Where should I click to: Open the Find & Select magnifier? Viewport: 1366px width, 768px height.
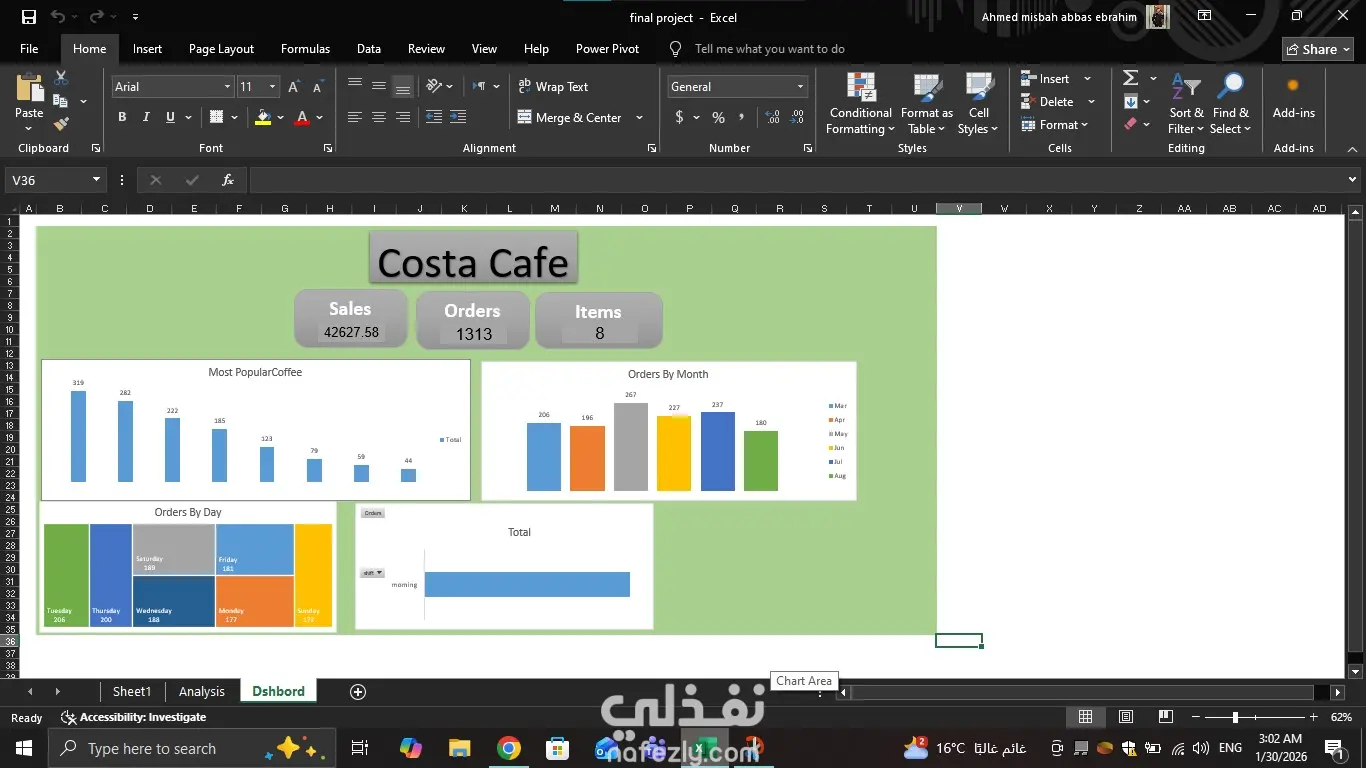click(1230, 87)
